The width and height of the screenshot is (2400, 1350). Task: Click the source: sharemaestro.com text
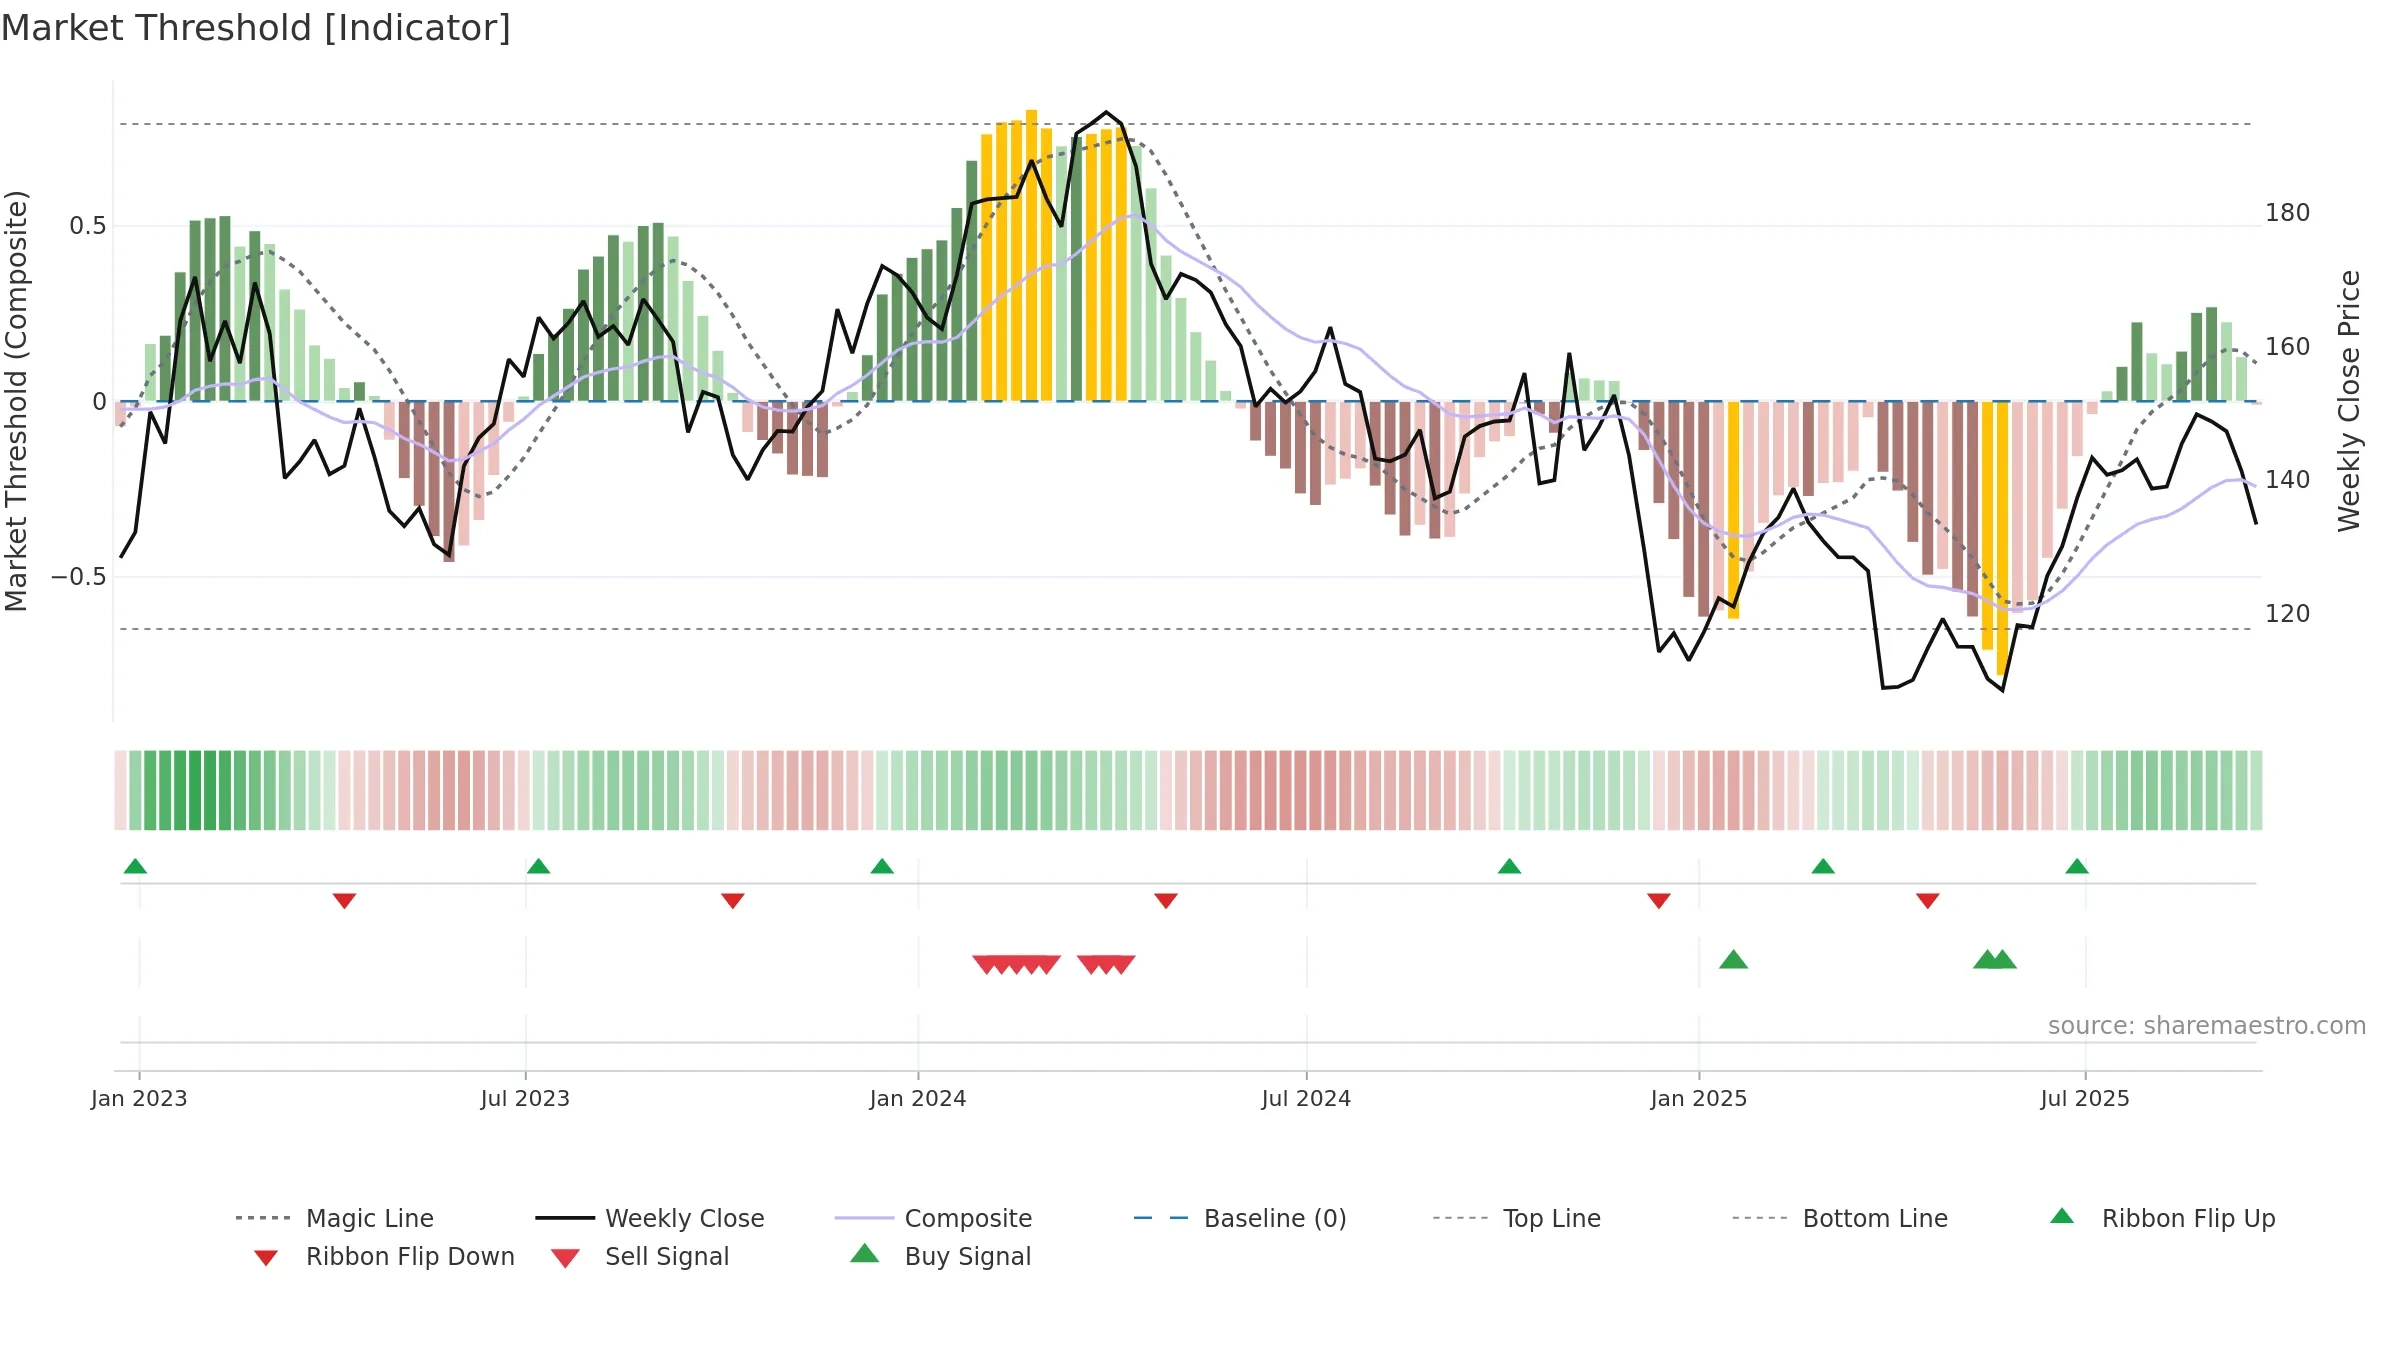click(2207, 1026)
